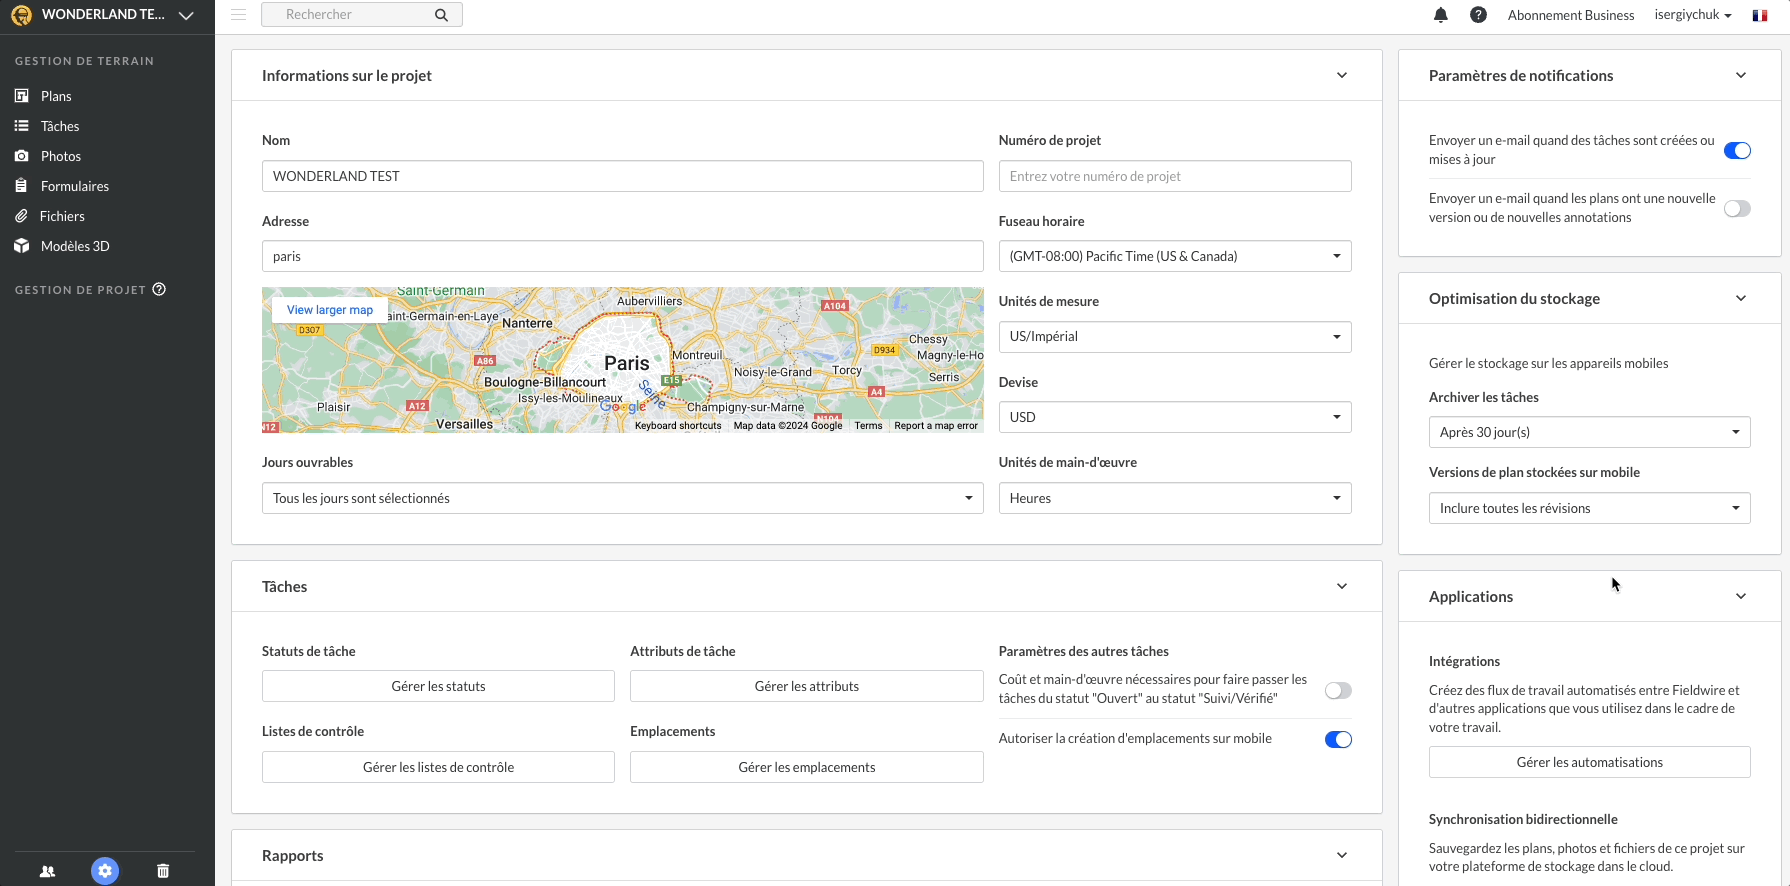Open the help question mark icon
This screenshot has width=1790, height=886.
pos(1478,15)
